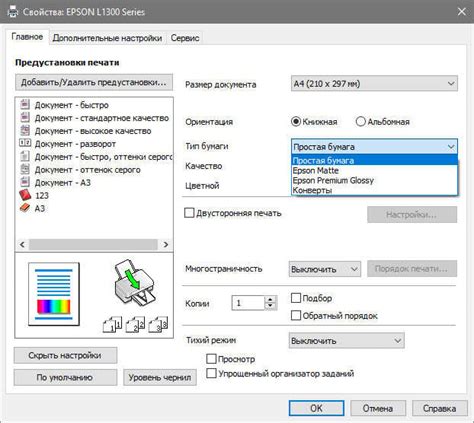
Task: Click Скрыть настройки button
Action: [x=65, y=355]
